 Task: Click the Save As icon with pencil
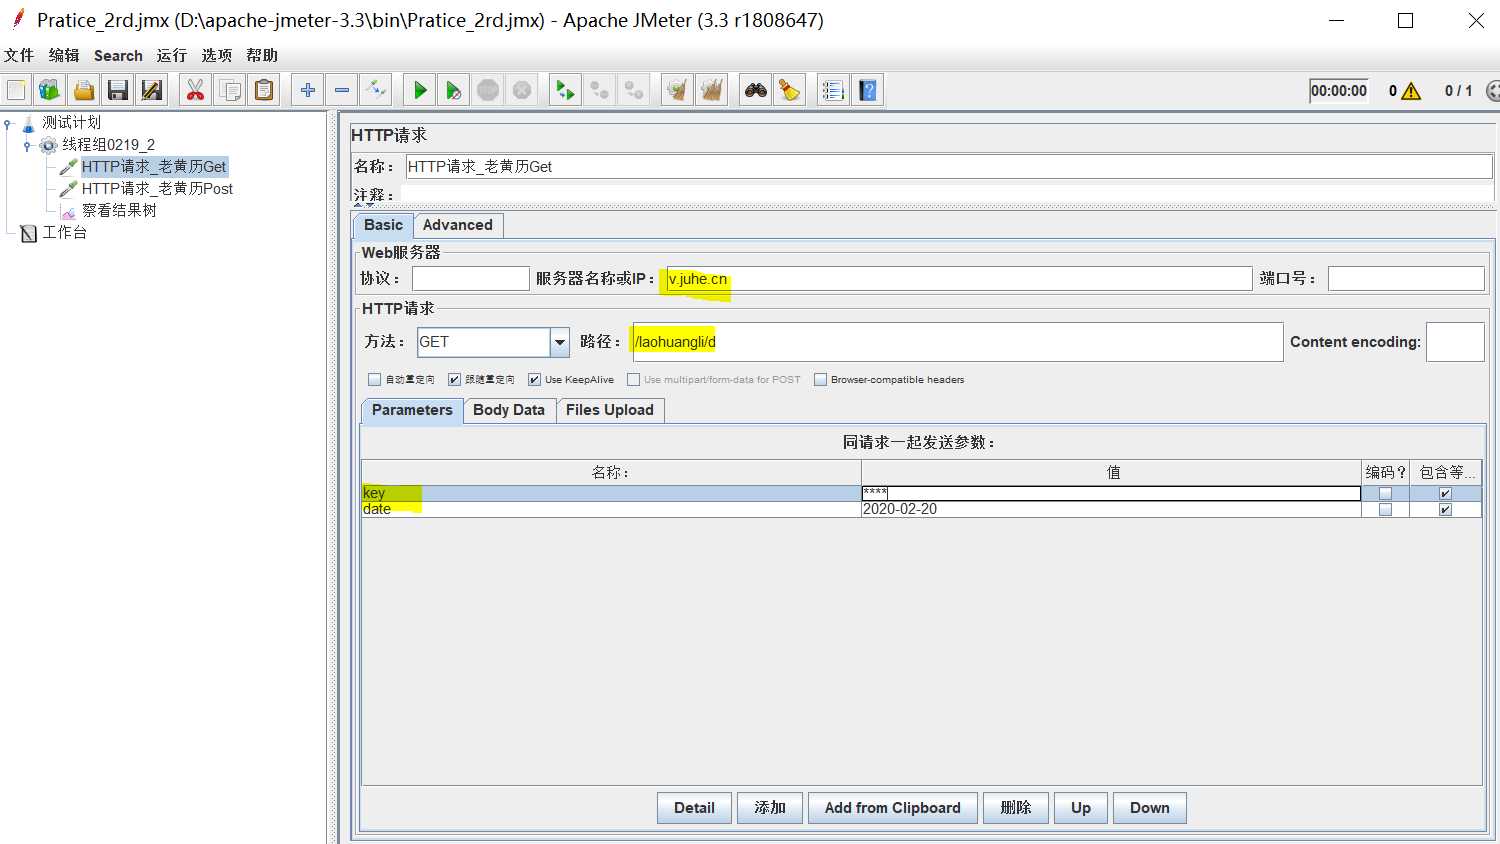coord(152,90)
